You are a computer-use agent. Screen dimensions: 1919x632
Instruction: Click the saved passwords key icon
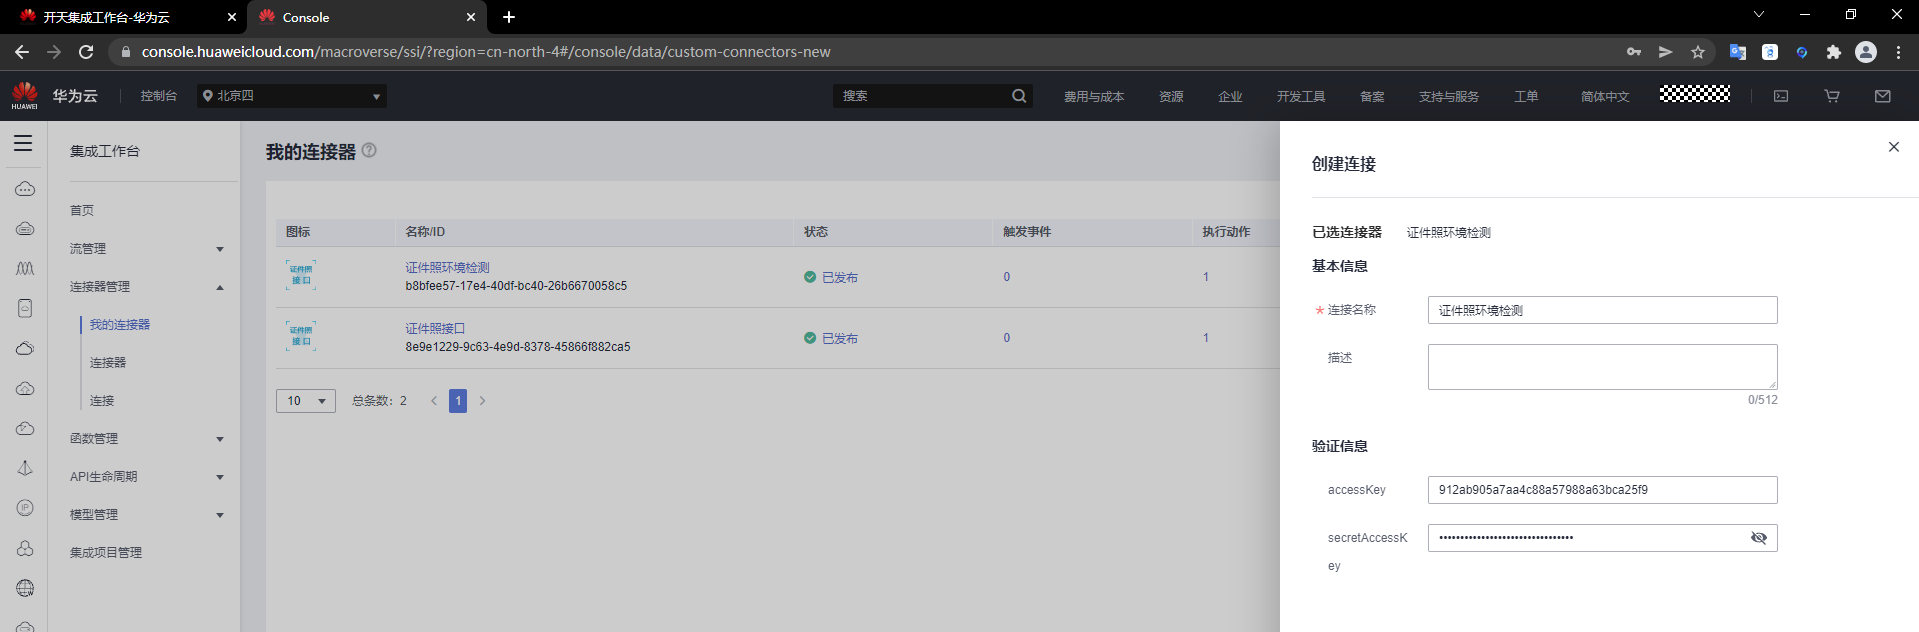(x=1634, y=52)
